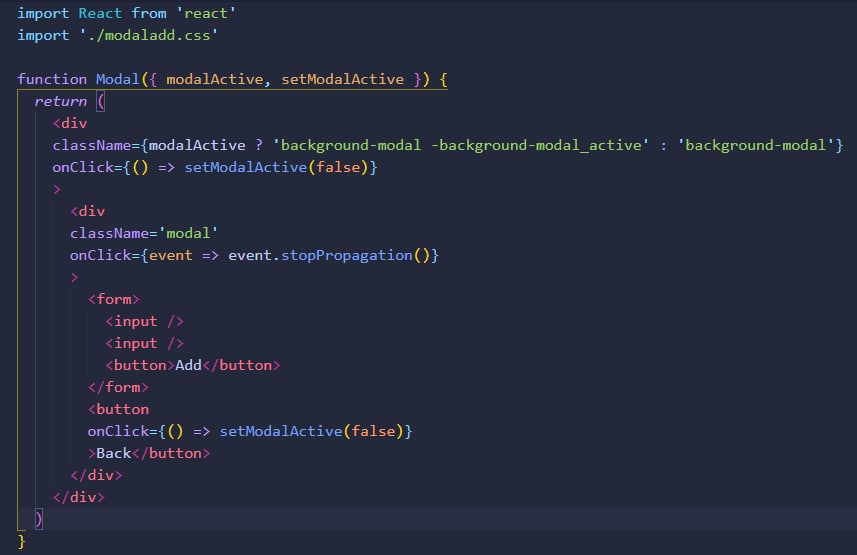
Task: Click the './modaladd.css' import path
Action: pyautogui.click(x=149, y=35)
